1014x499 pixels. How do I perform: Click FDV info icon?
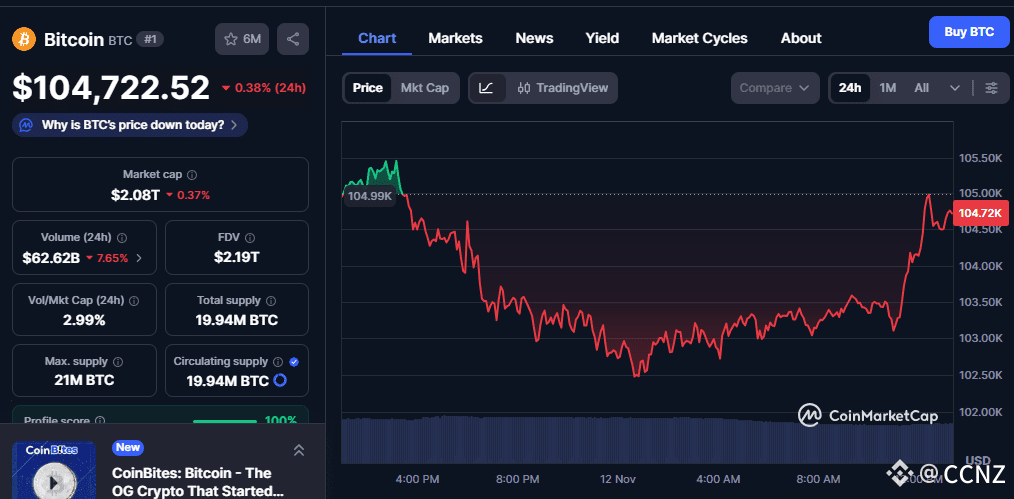point(248,238)
